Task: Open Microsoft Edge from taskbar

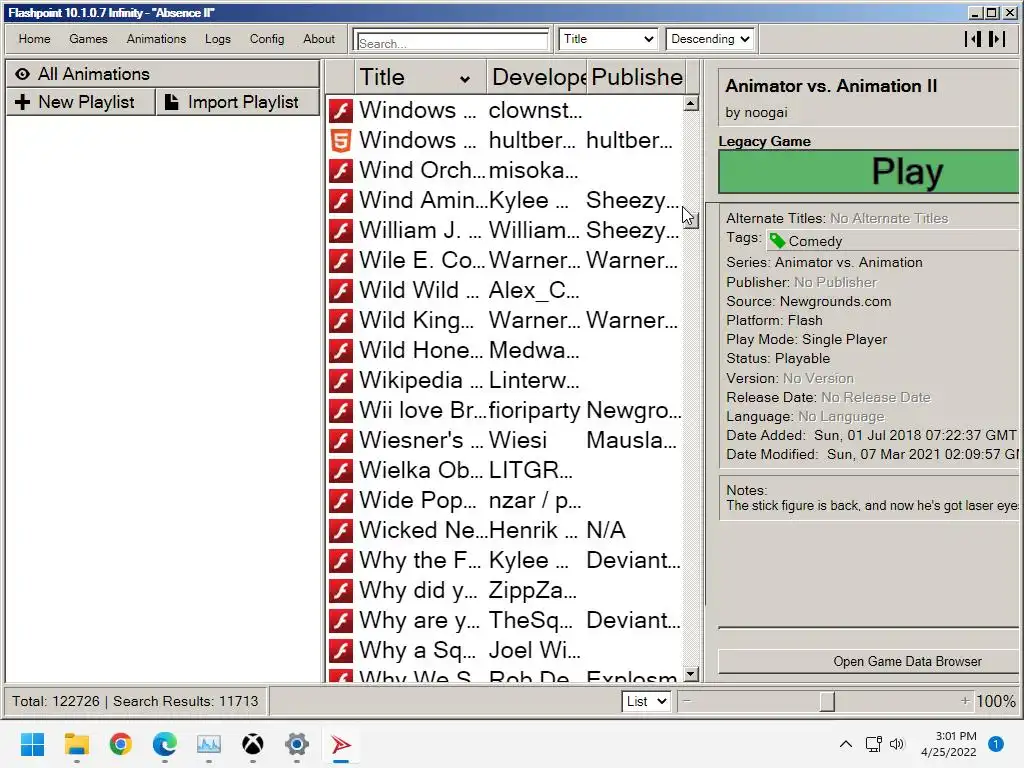Action: pos(165,744)
